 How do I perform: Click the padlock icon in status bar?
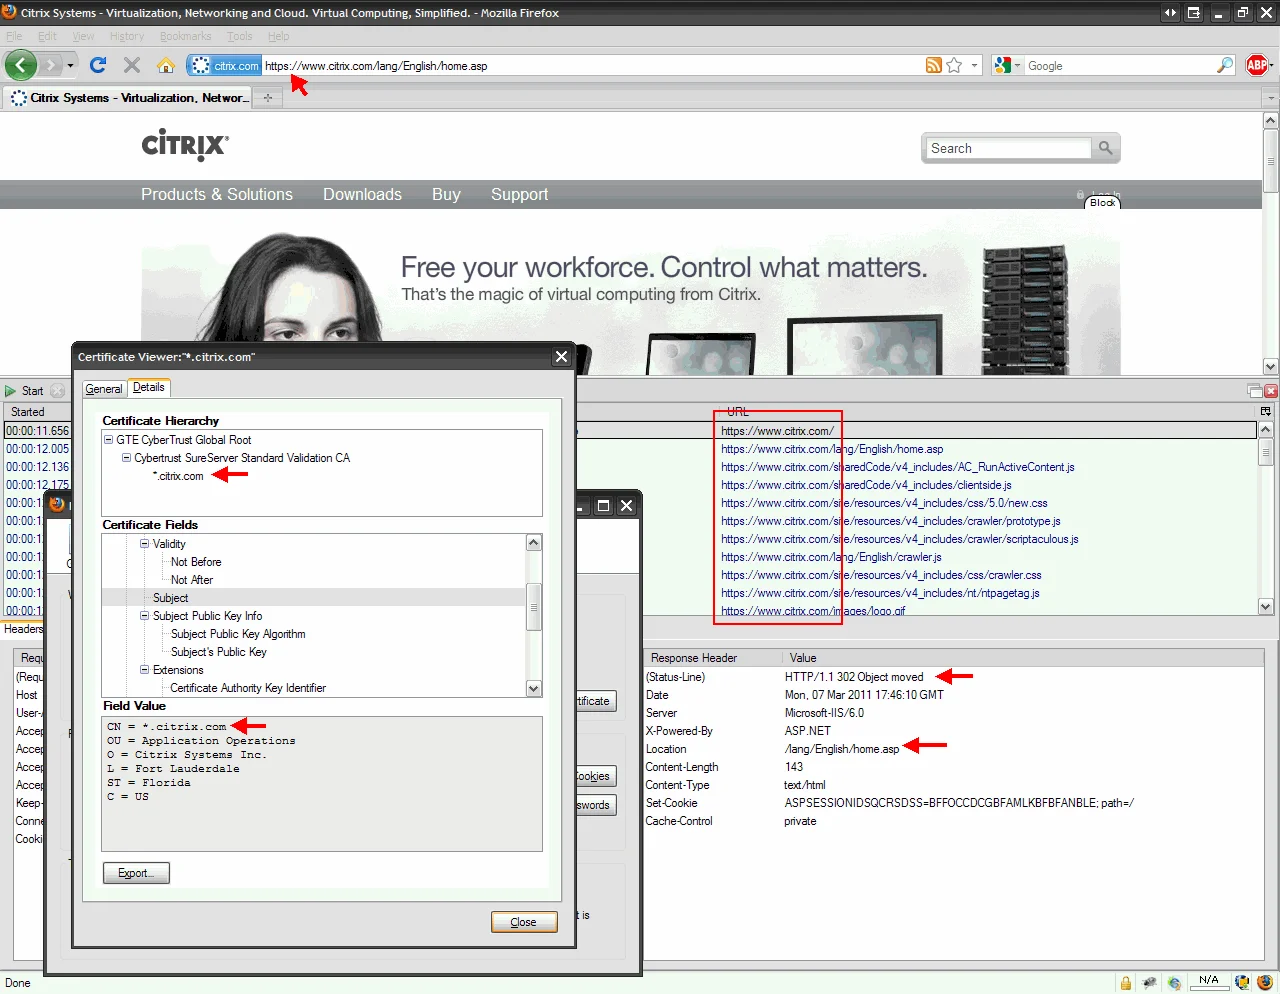point(1126,982)
